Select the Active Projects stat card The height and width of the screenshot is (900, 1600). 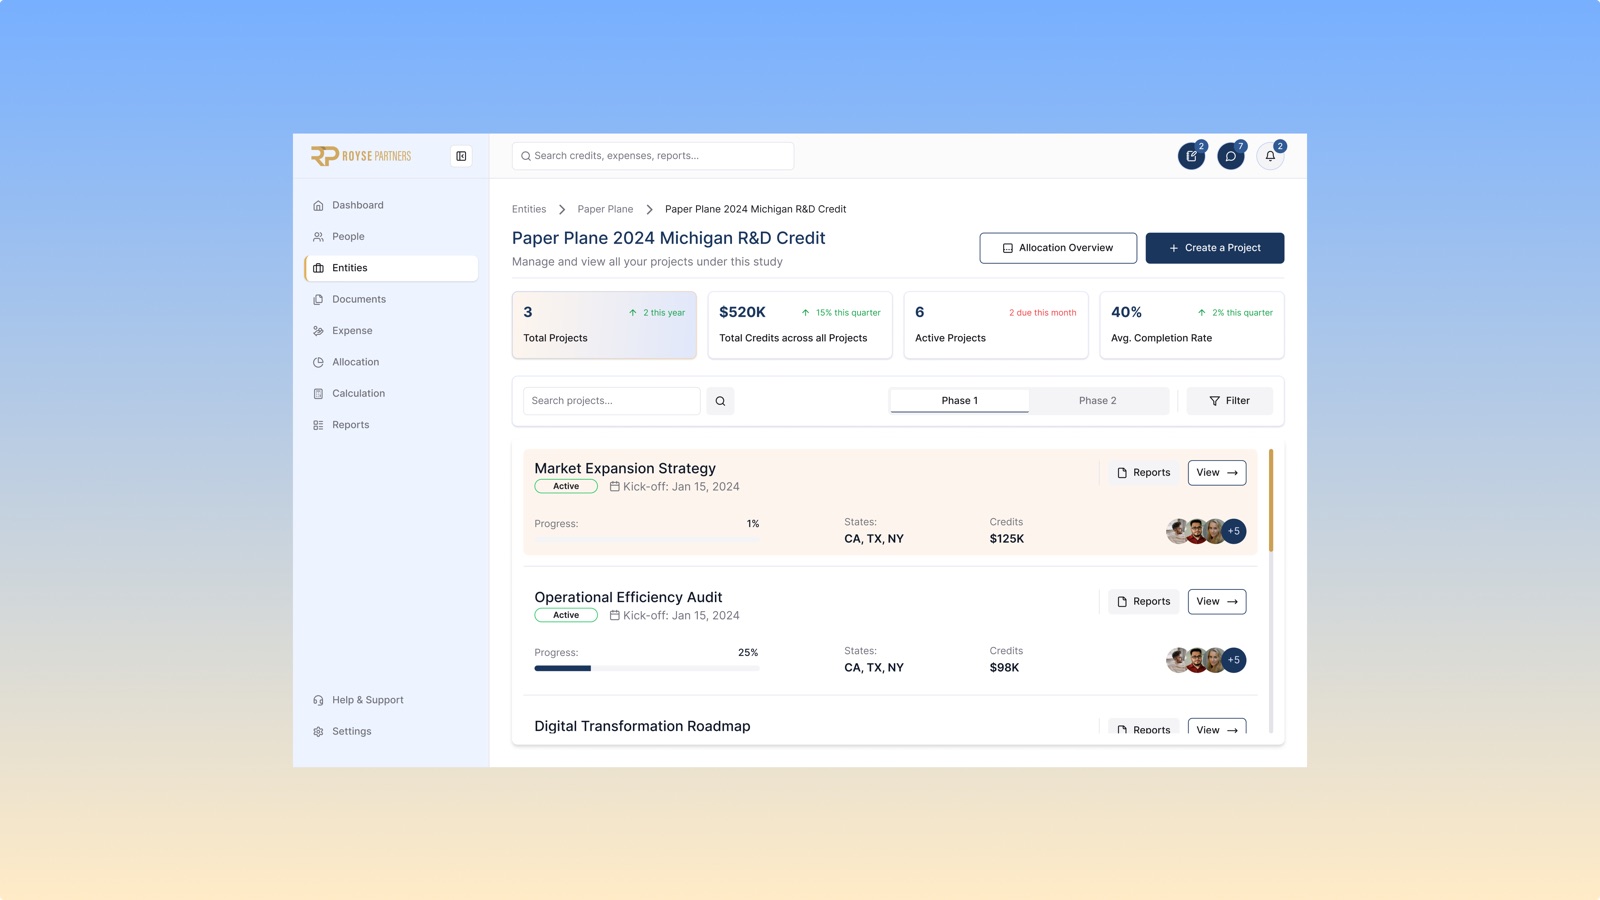996,325
